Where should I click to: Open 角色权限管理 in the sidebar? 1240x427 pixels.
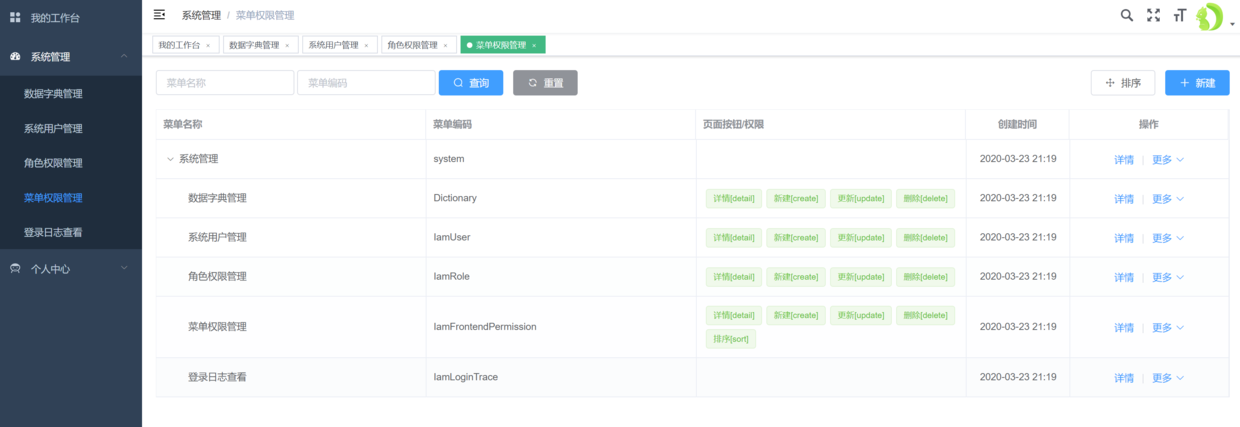click(71, 163)
